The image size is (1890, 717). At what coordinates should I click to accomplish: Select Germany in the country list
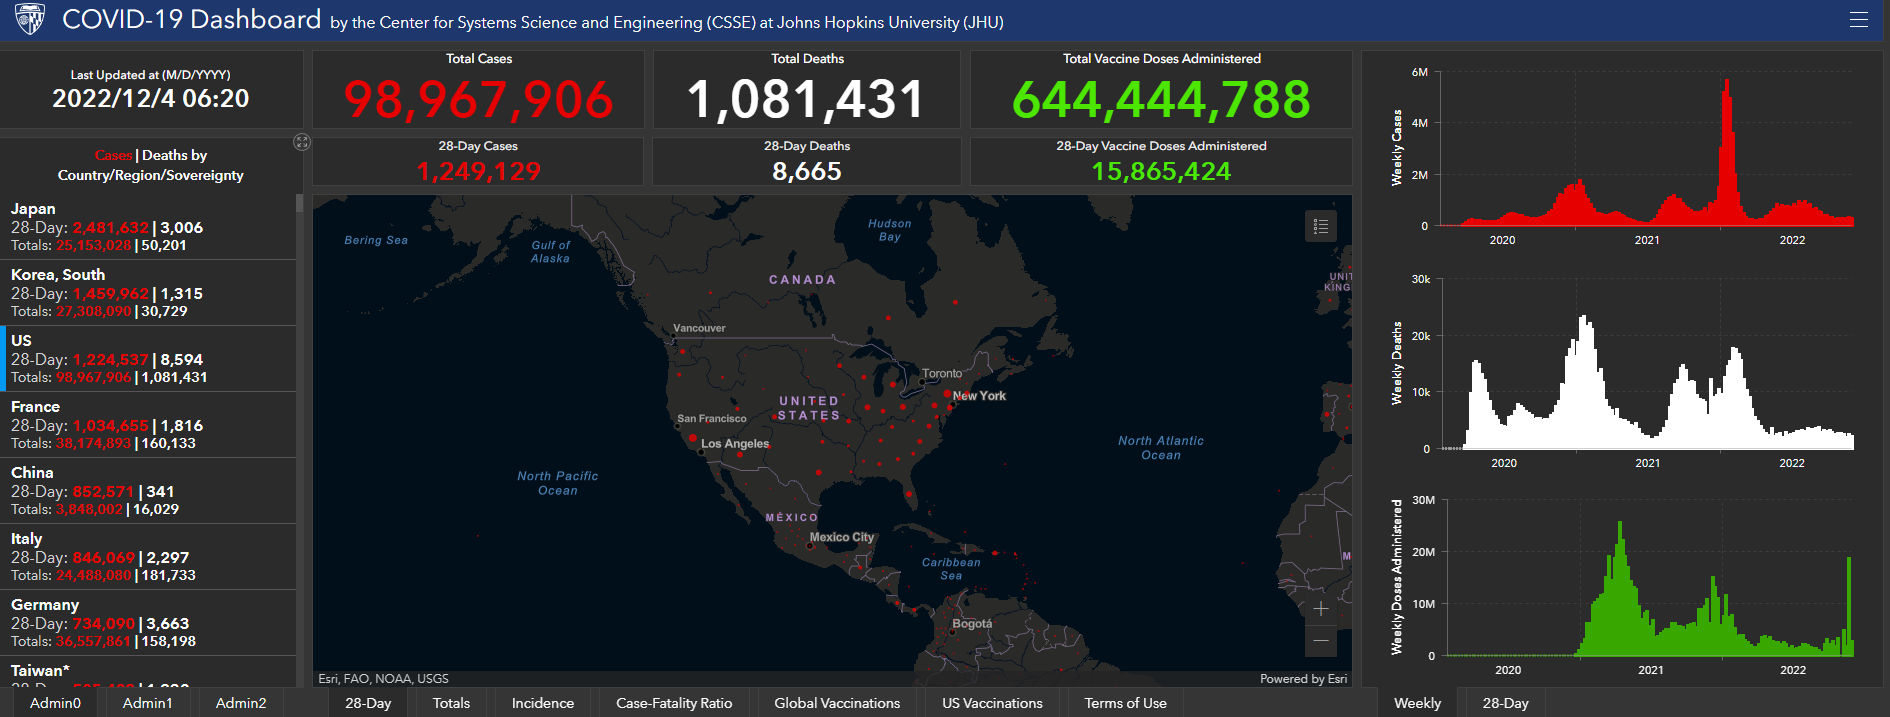pos(148,623)
